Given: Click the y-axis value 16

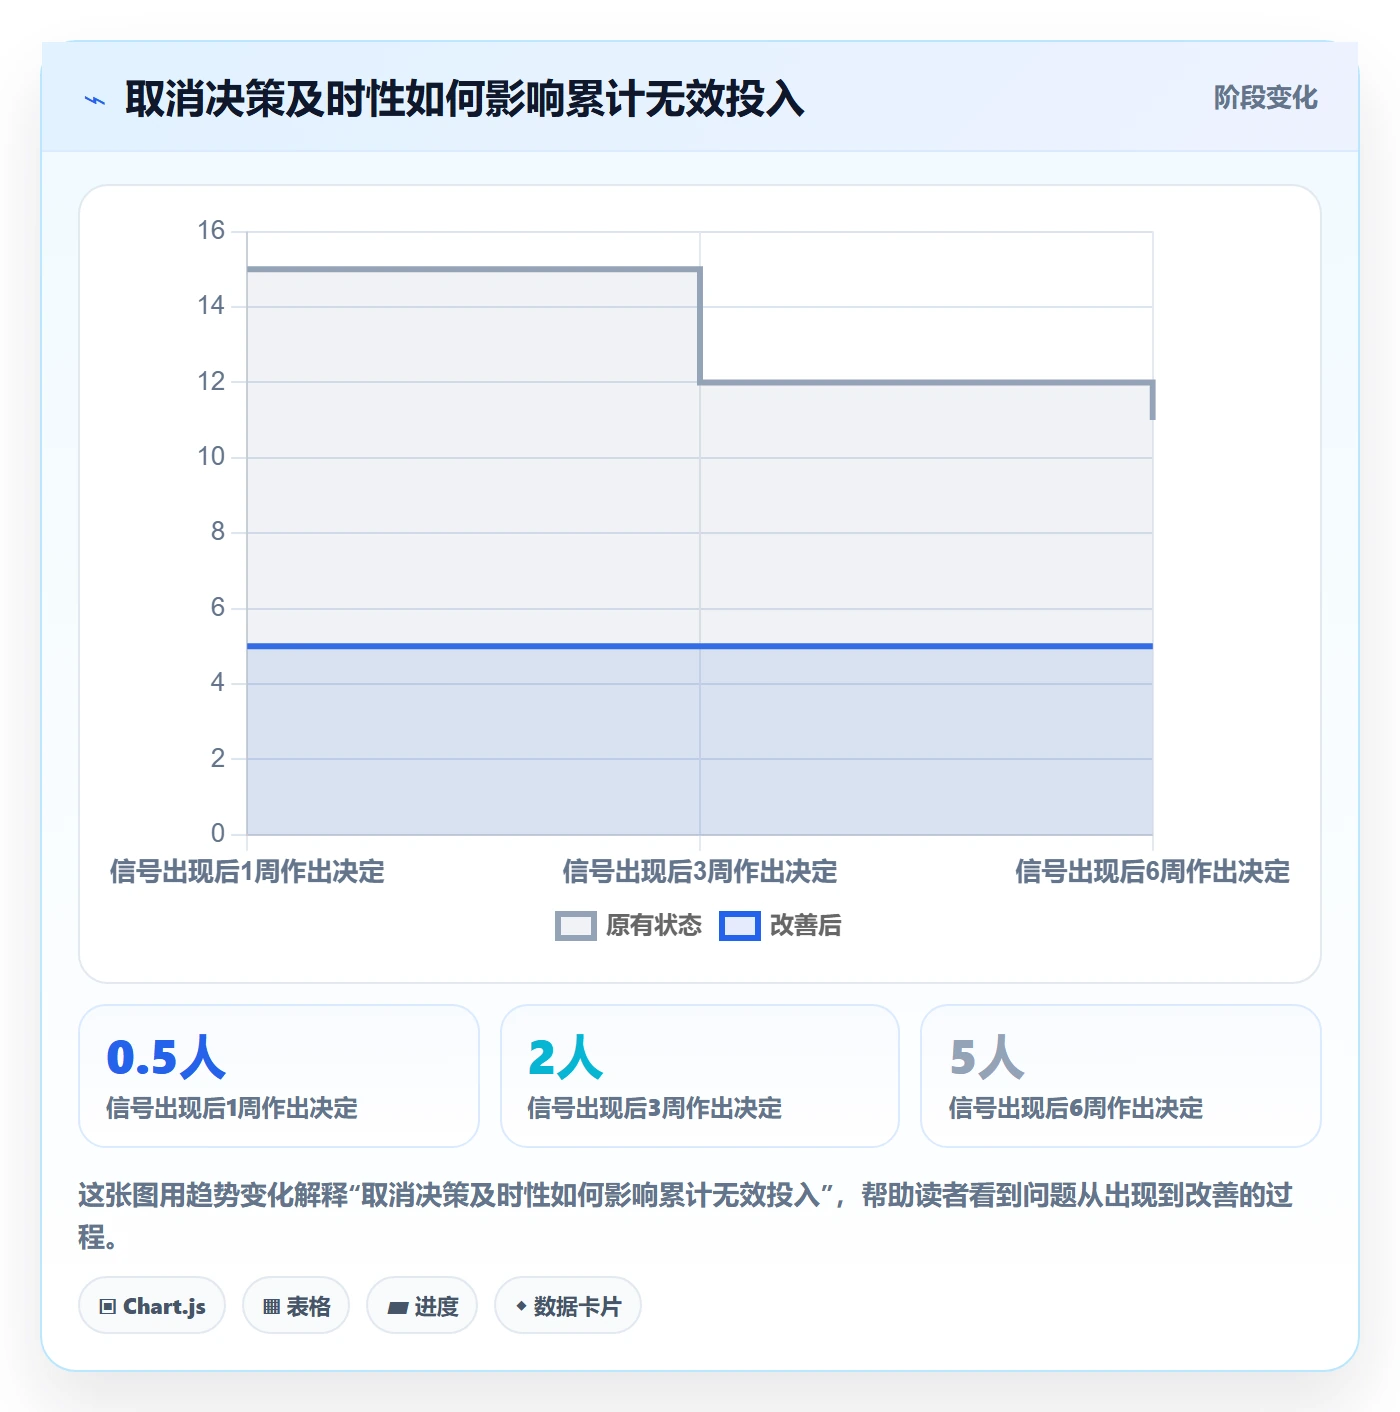Looking at the screenshot, I should point(211,231).
